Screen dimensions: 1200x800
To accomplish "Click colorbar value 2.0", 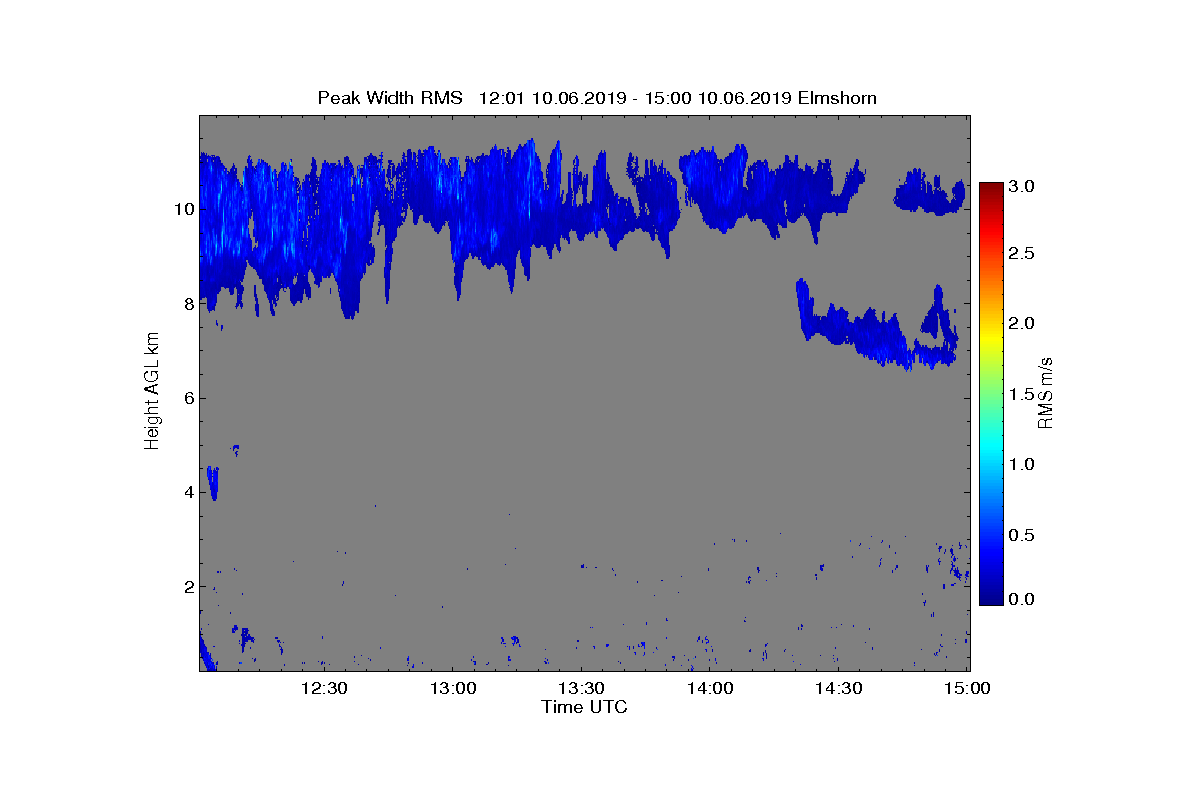I will click(1022, 323).
